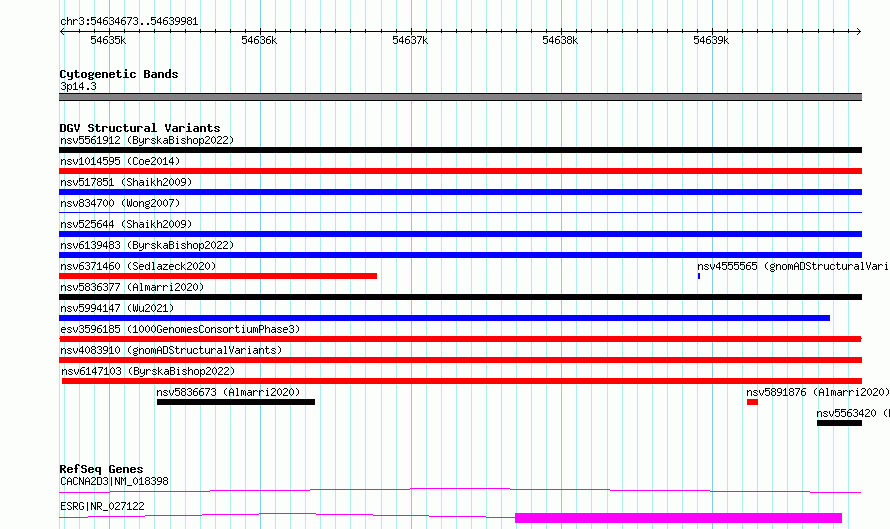The height and width of the screenshot is (529, 890).
Task: Select variant label nsv5994147 (Wu2021)
Action: 117,308
